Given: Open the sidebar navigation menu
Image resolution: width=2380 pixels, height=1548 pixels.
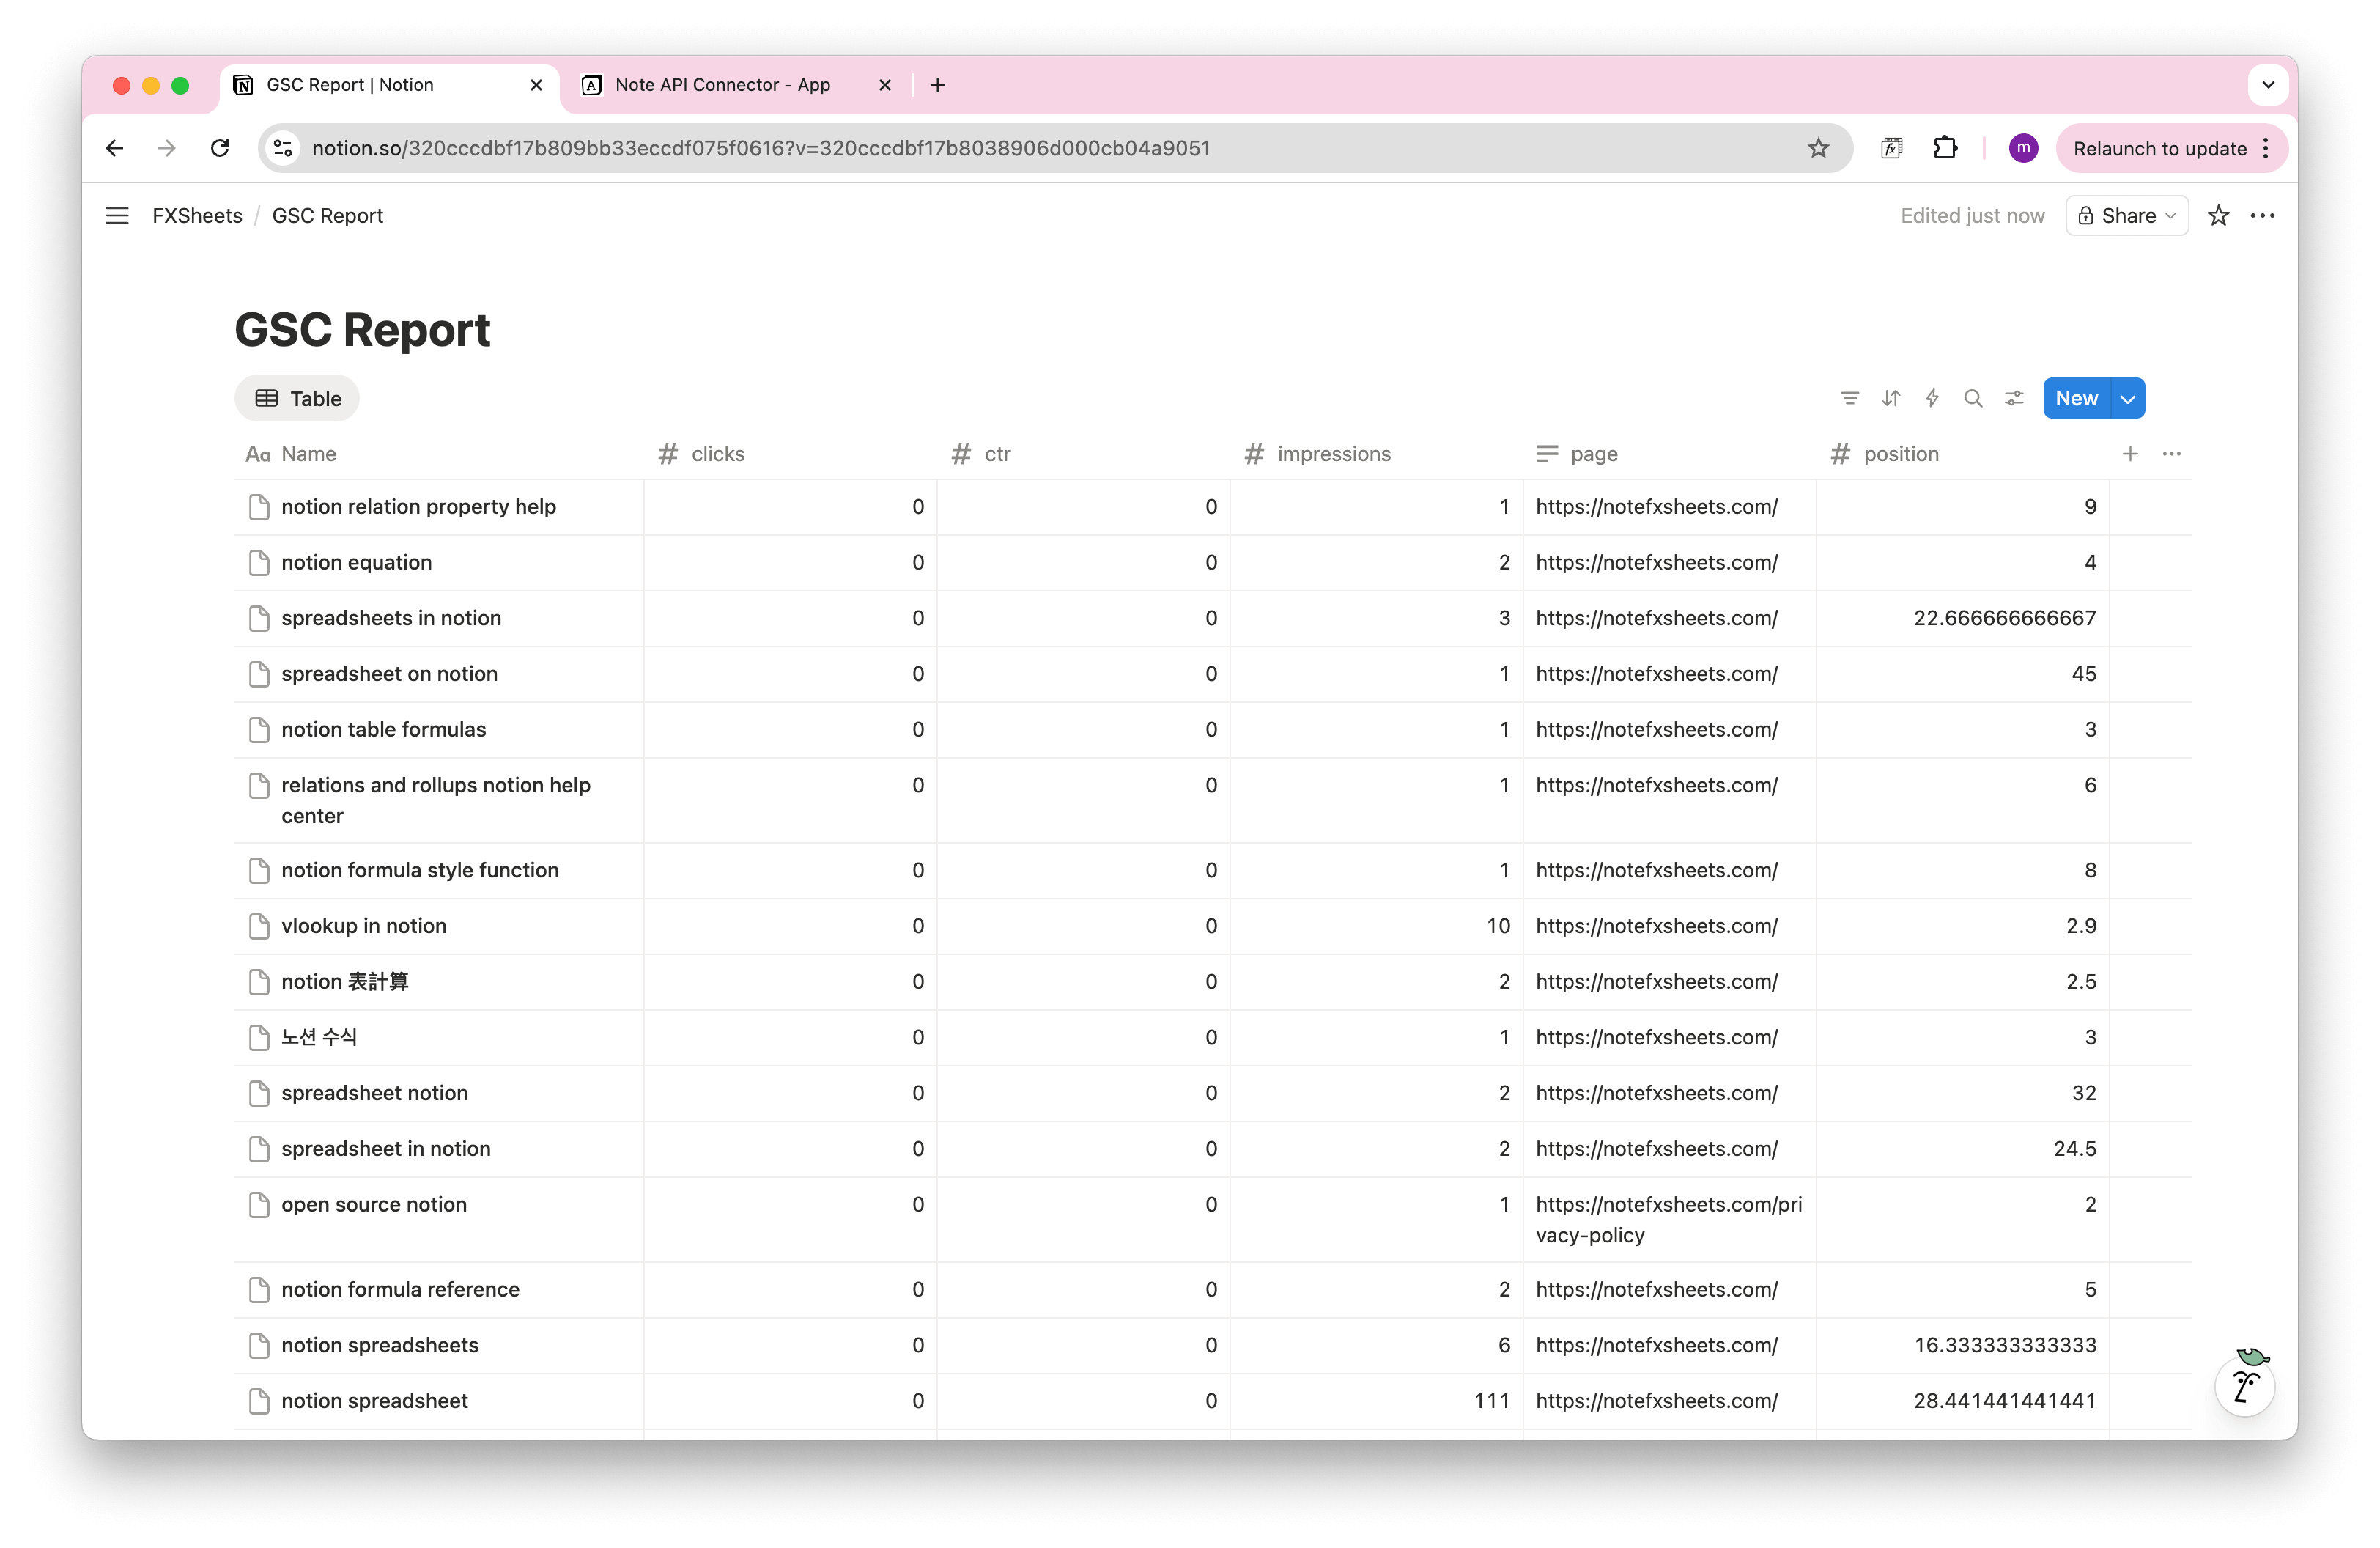Looking at the screenshot, I should click(117, 215).
